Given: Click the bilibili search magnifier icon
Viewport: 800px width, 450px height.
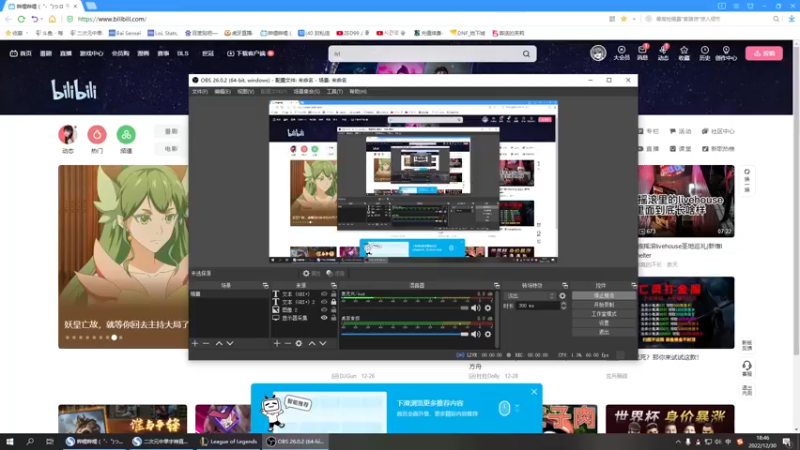Looking at the screenshot, I should click(x=526, y=54).
